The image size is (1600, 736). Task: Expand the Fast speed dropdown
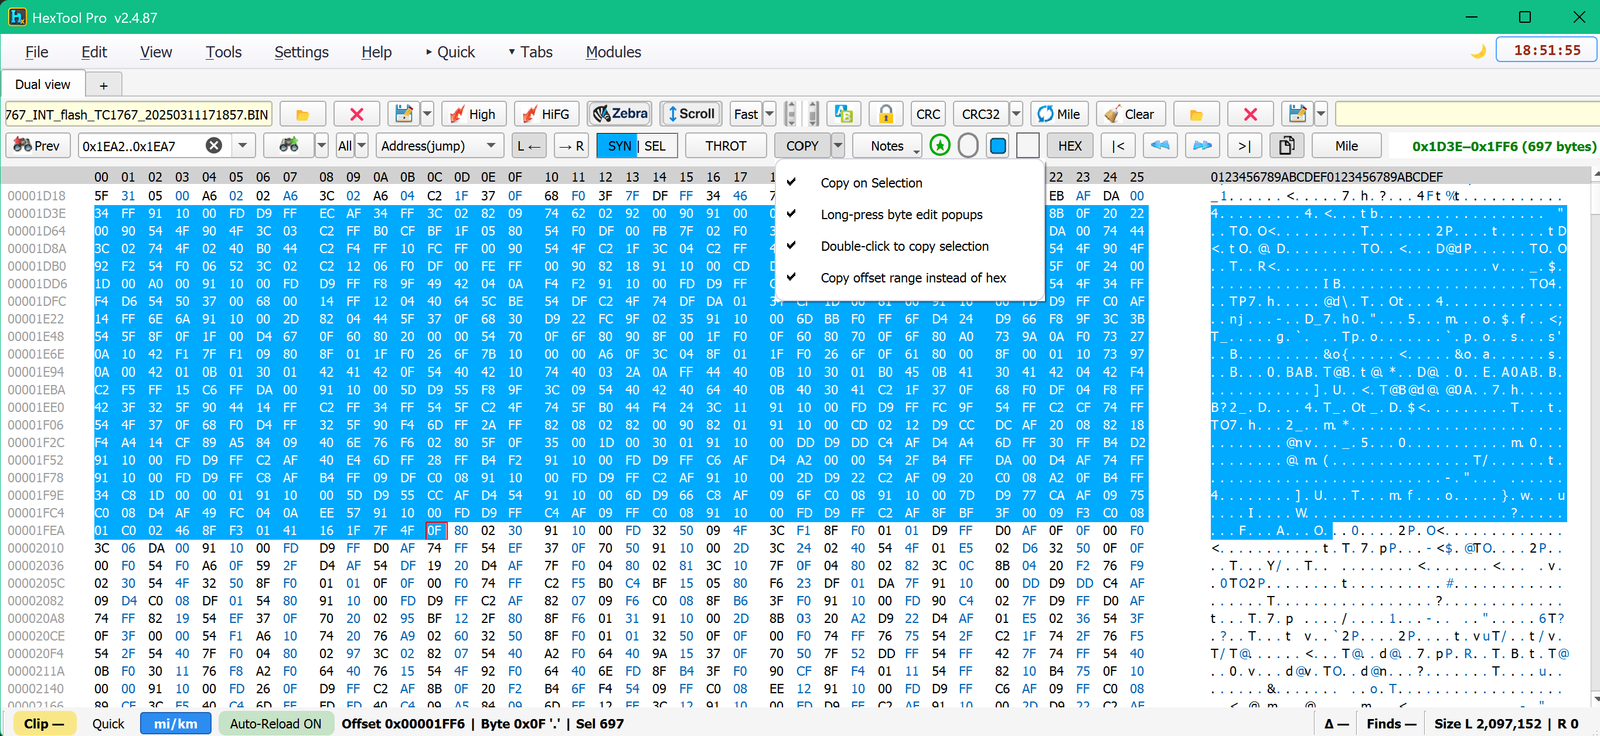769,114
